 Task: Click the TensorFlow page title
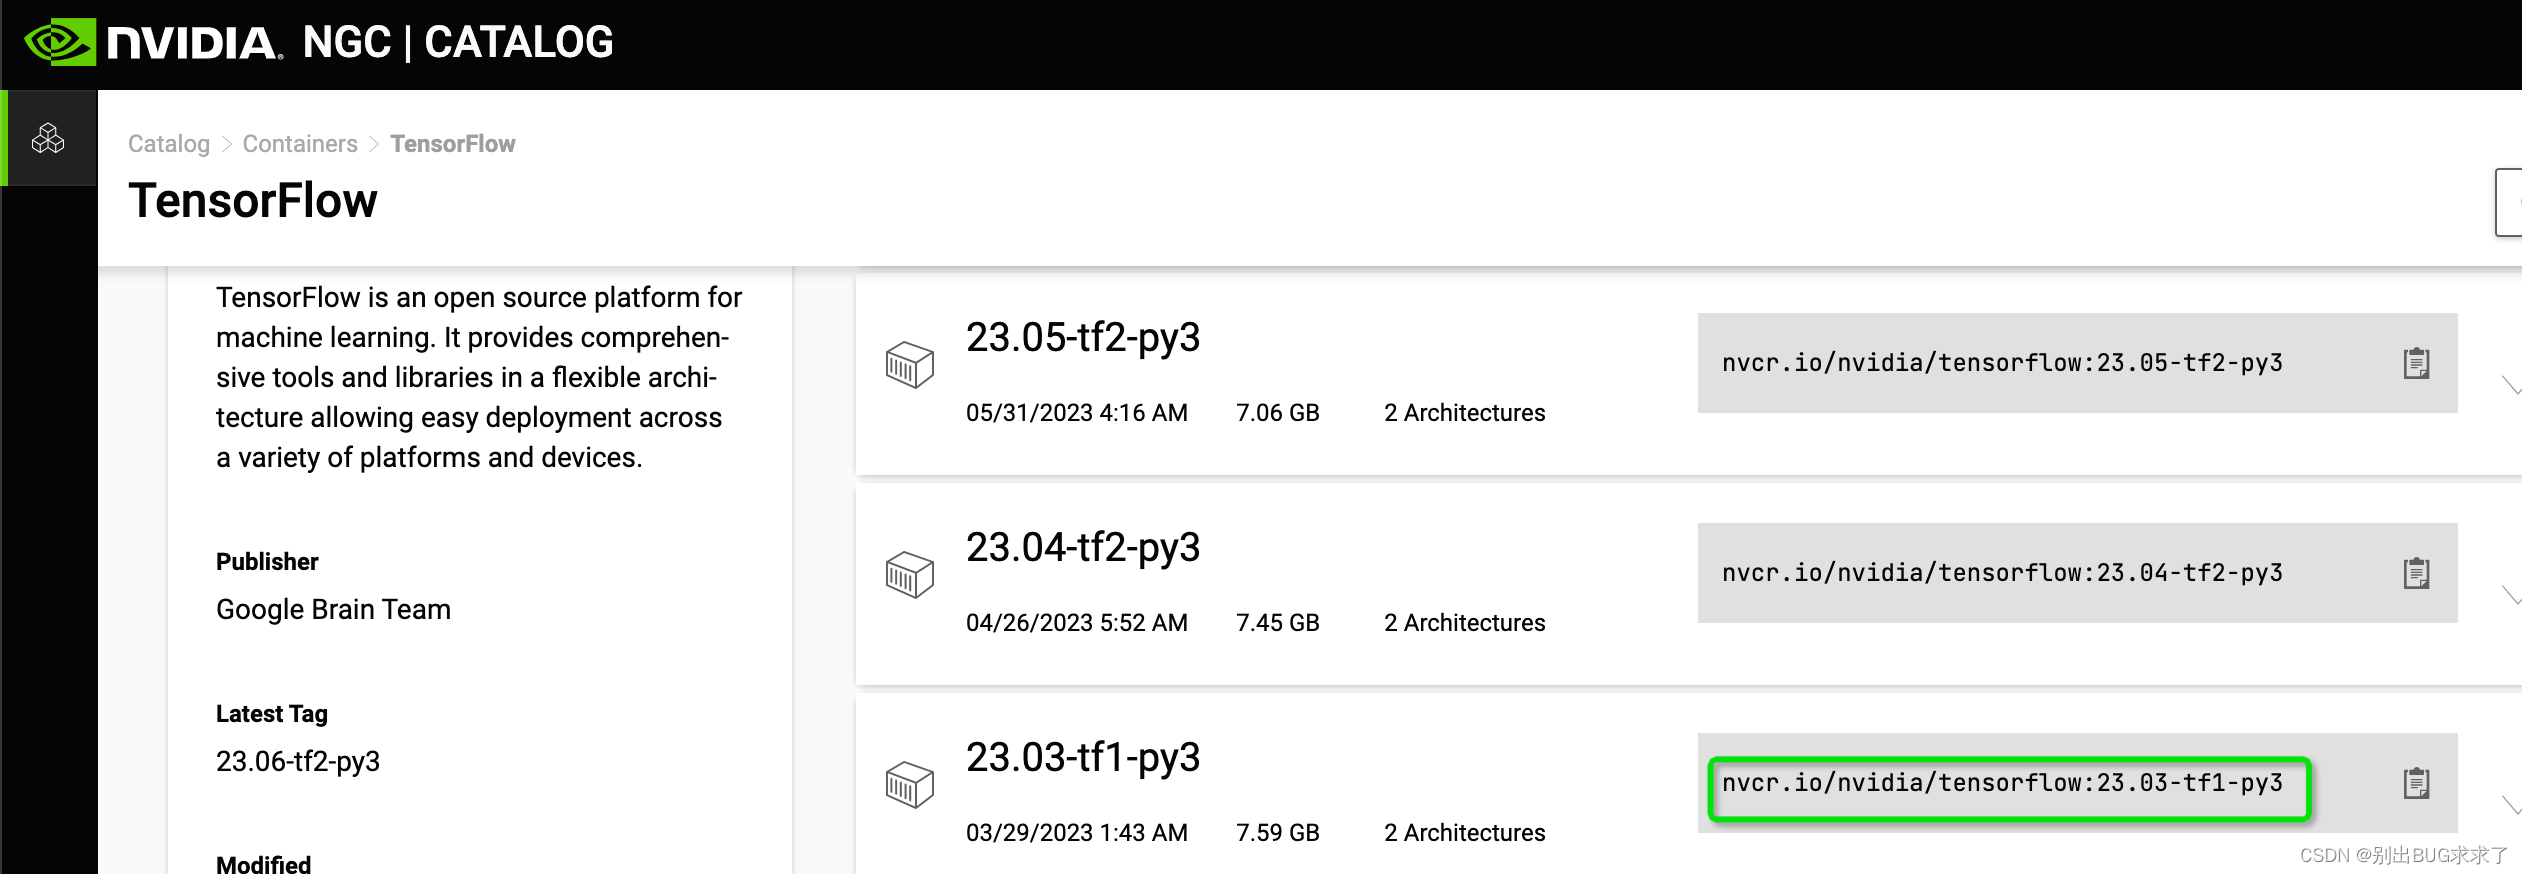tap(253, 200)
